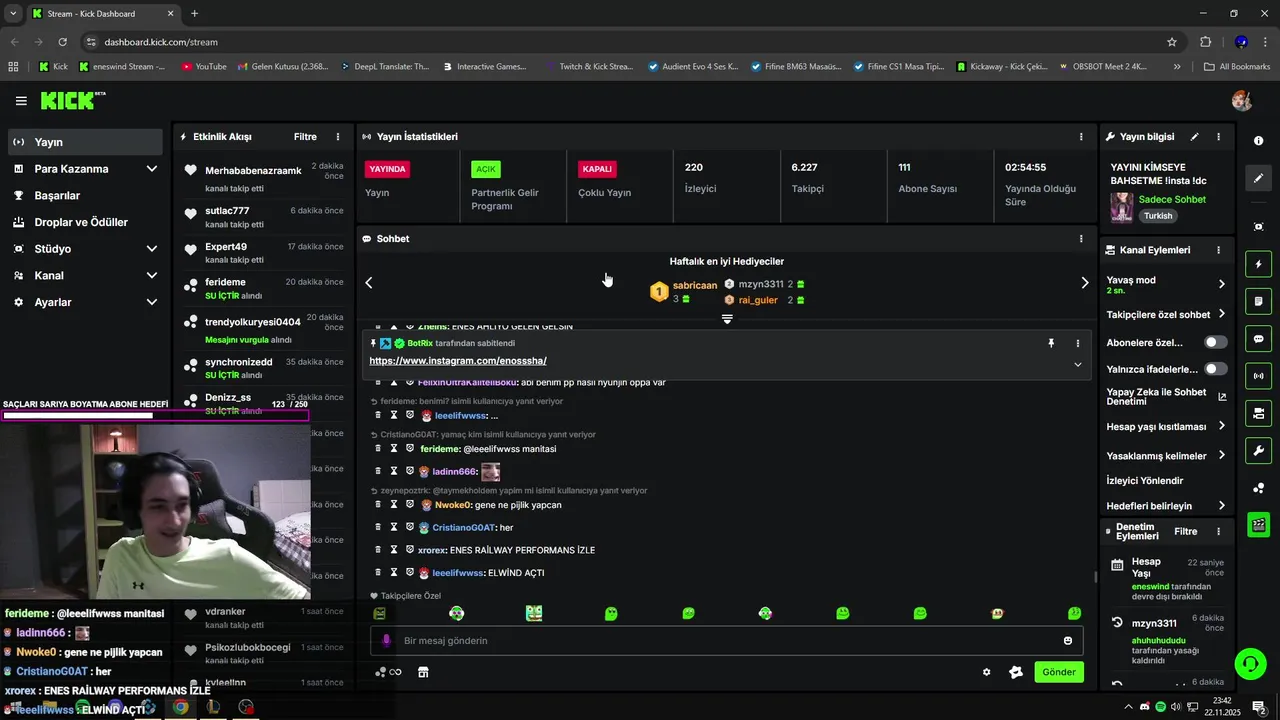The height and width of the screenshot is (720, 1280).
Task: Open İzleyici Yönlendir
Action: (x=1145, y=481)
